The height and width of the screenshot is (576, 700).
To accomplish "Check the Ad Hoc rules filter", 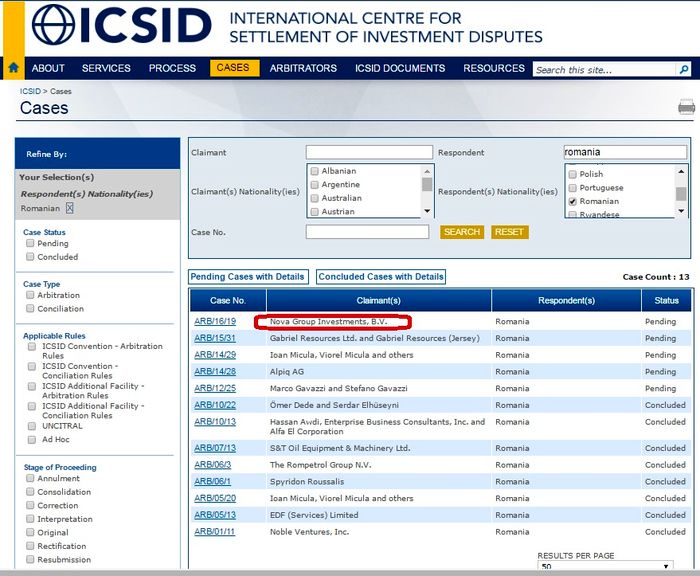I will [x=32, y=439].
